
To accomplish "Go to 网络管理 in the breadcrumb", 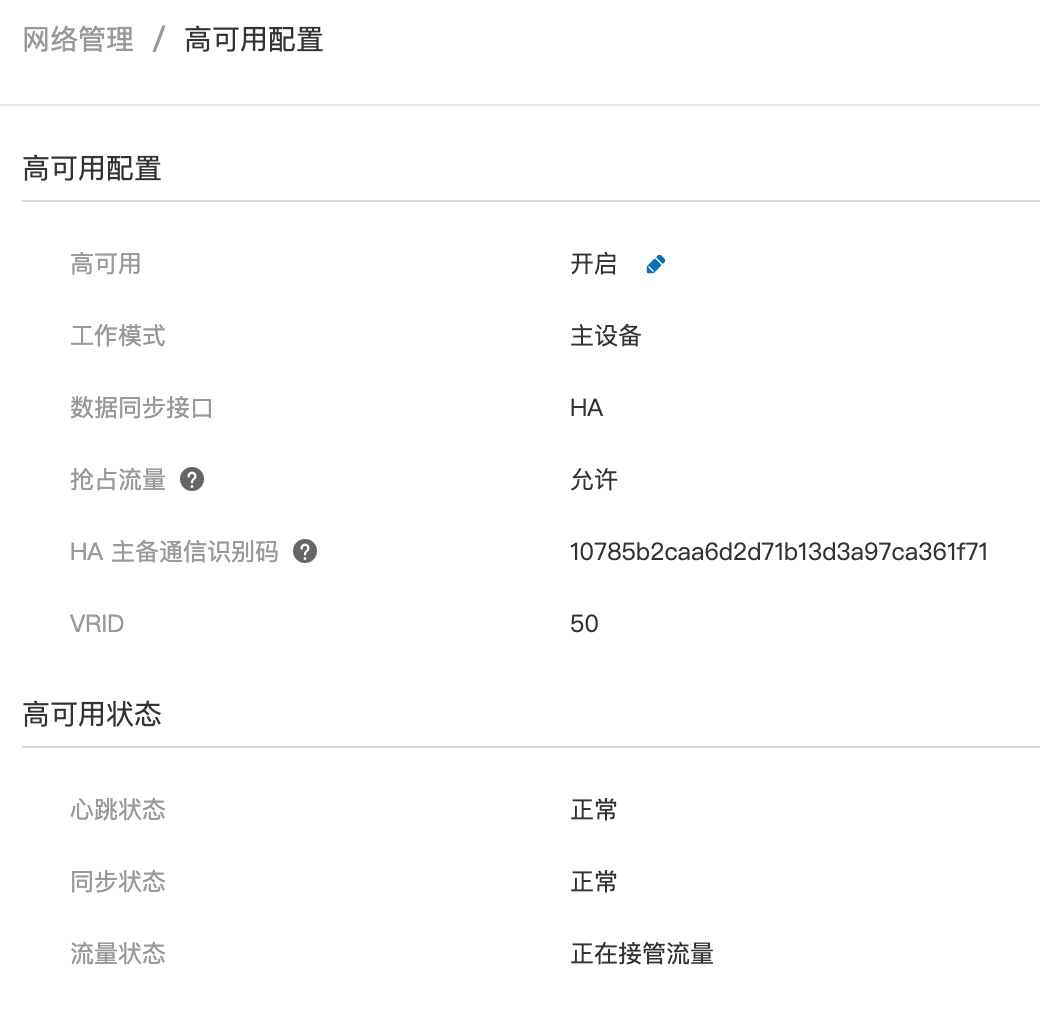I will [78, 40].
